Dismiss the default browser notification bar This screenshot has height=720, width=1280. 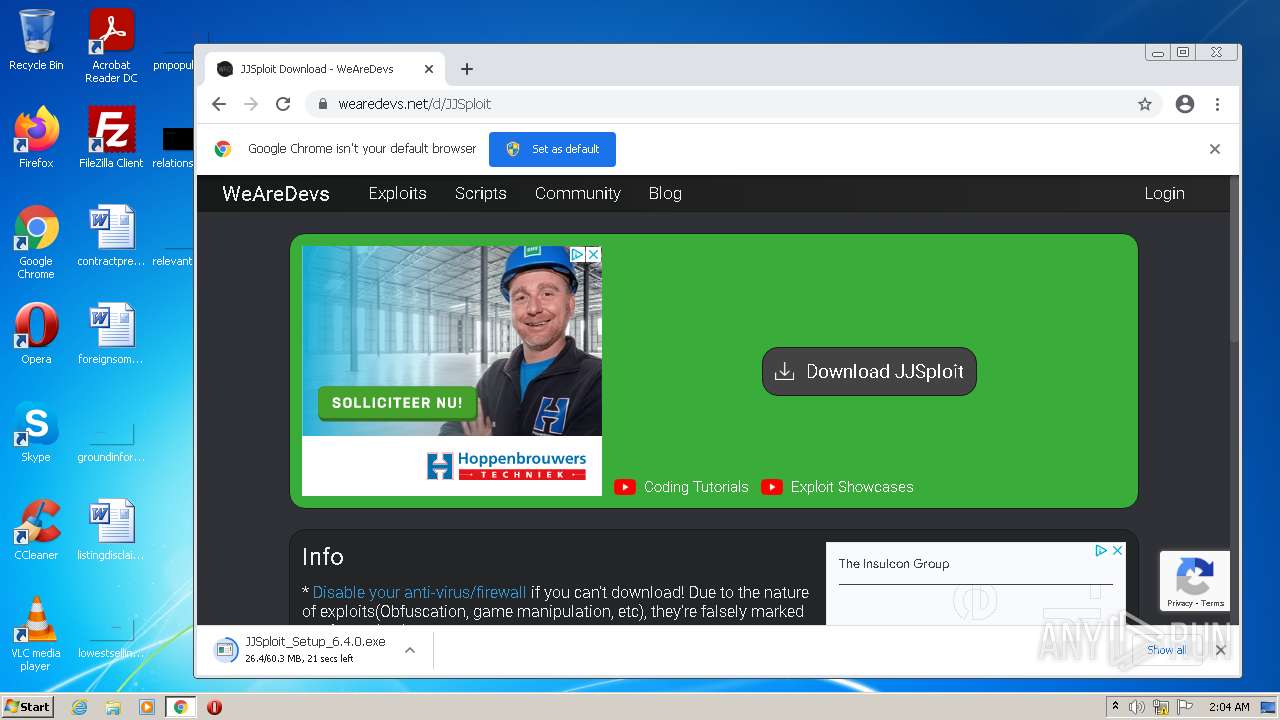point(1215,149)
